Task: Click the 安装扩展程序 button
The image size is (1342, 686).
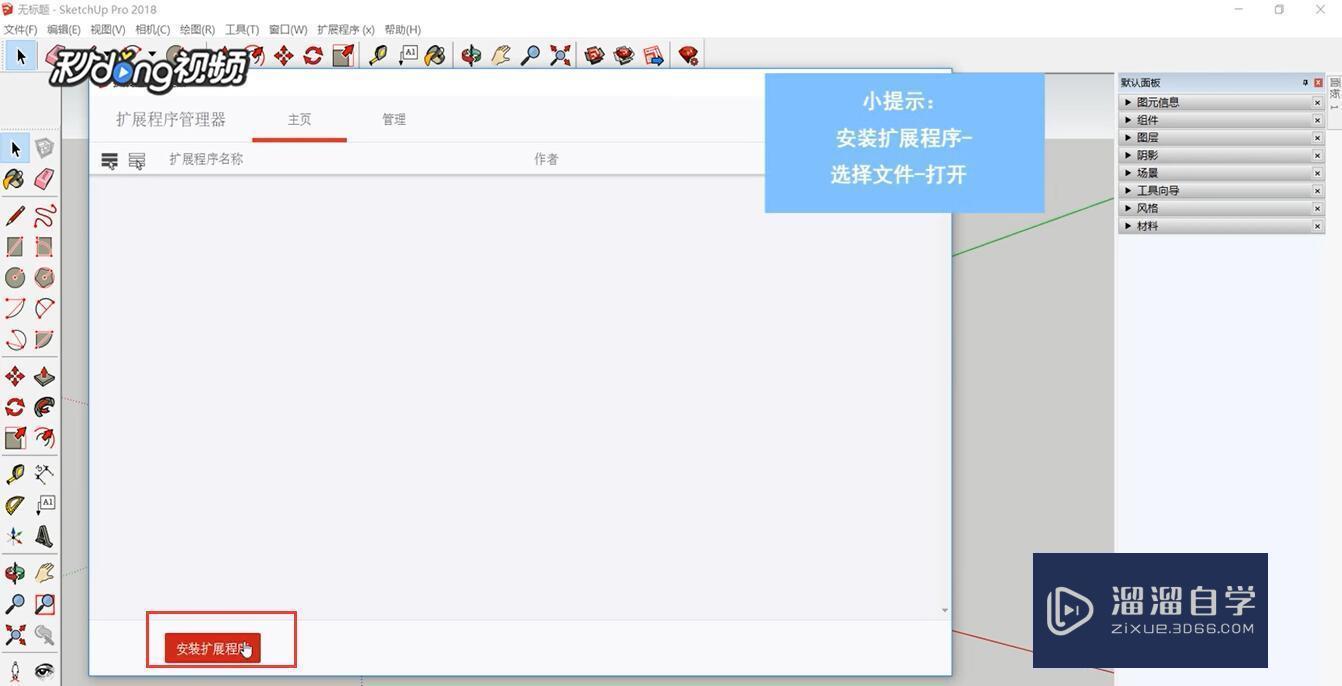Action: [x=213, y=648]
